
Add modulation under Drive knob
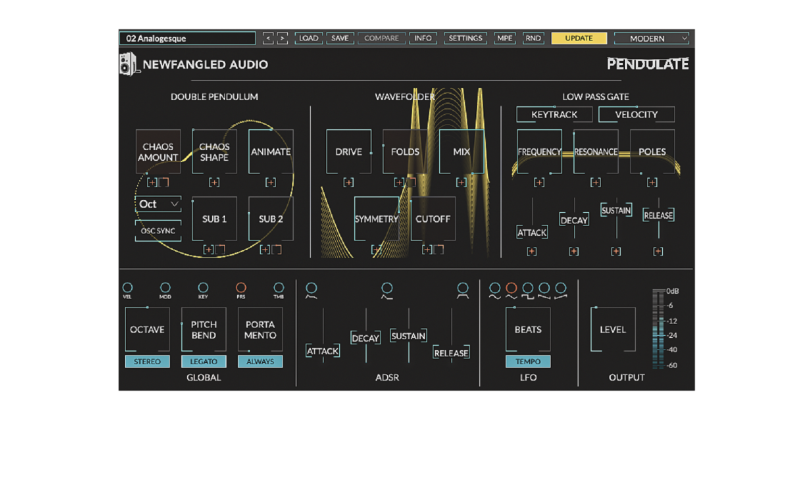348,182
